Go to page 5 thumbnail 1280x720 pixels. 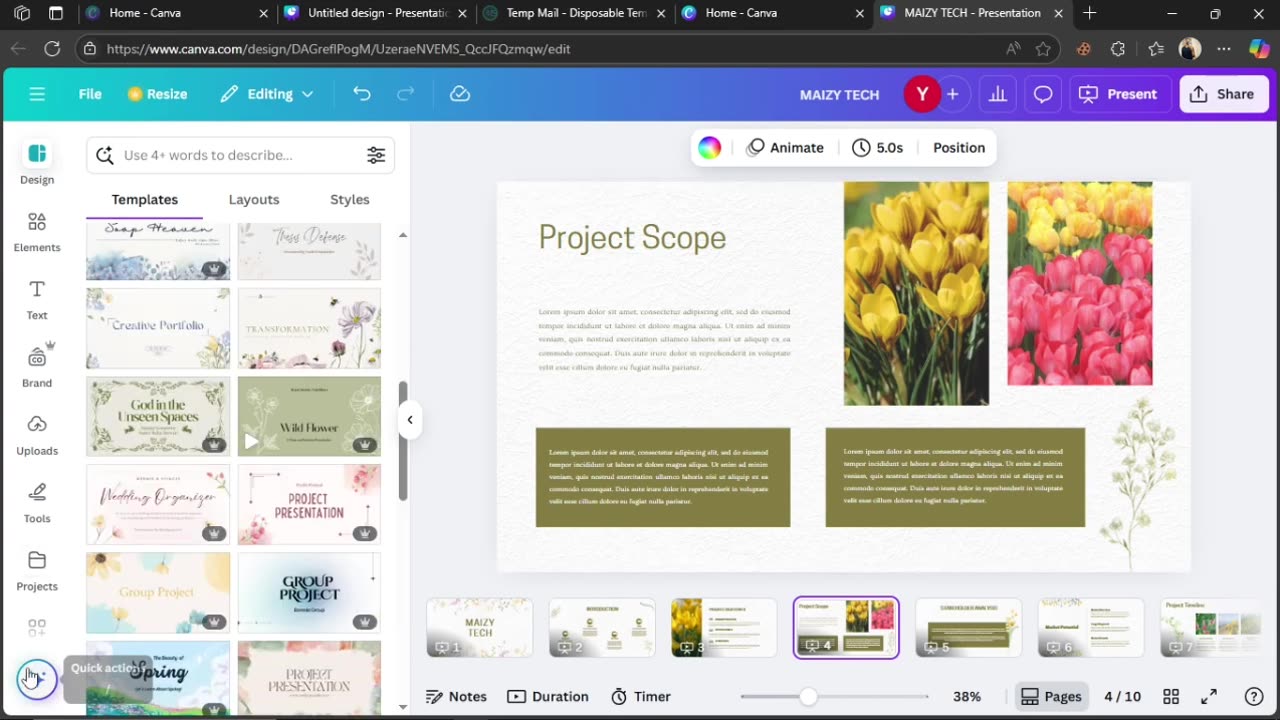pyautogui.click(x=969, y=628)
